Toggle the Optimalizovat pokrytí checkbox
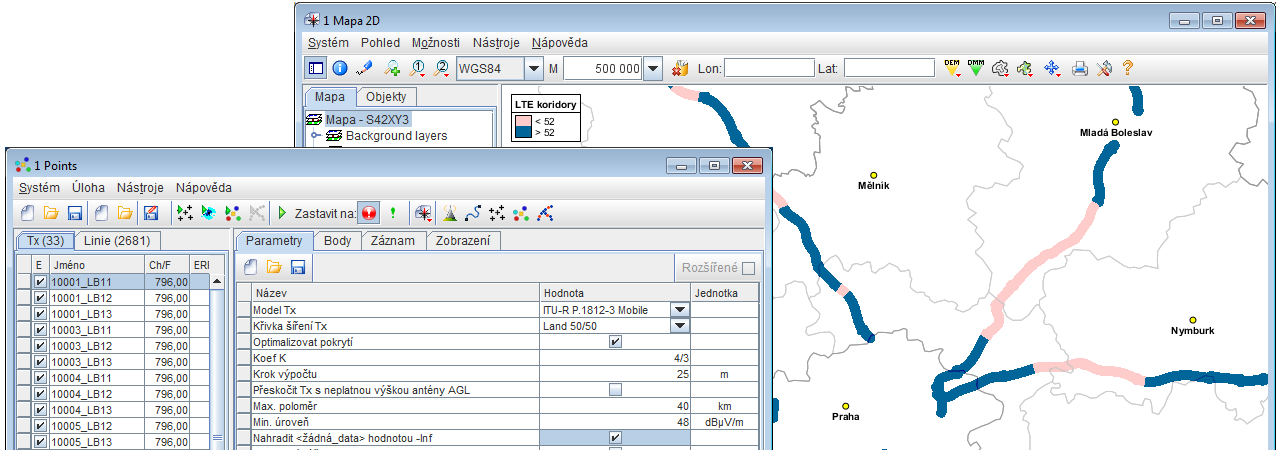The height and width of the screenshot is (450, 1278). [x=615, y=342]
